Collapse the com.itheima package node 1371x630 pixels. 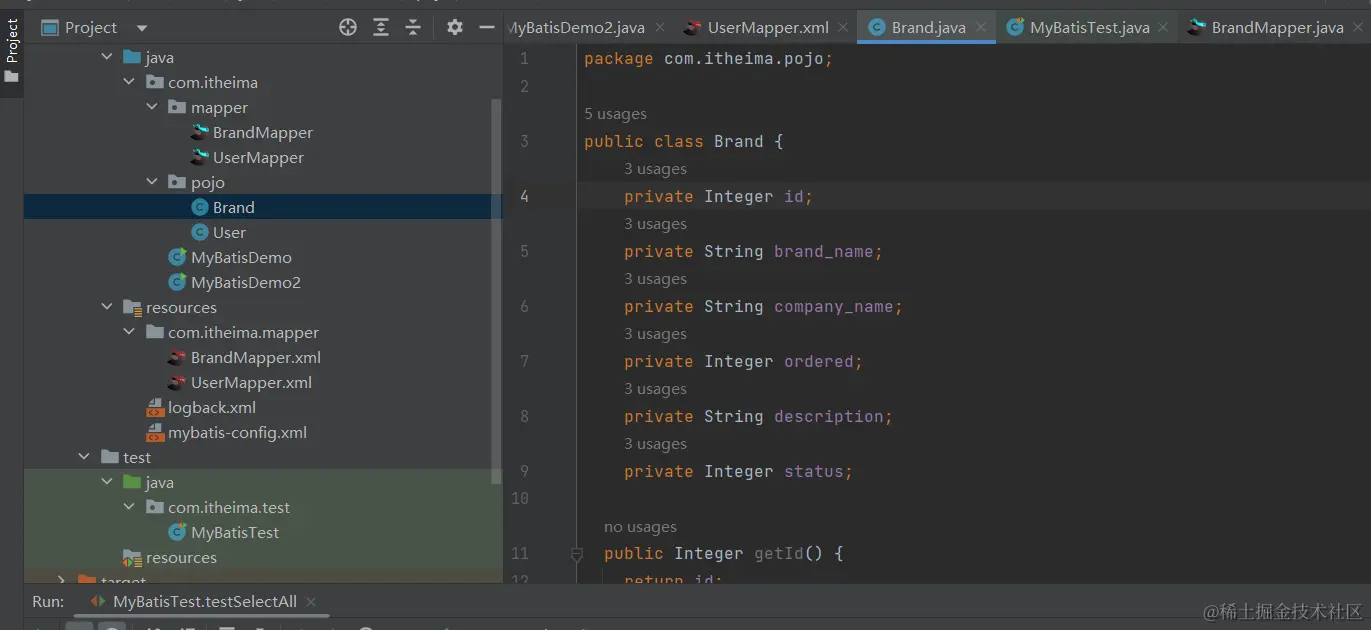tap(129, 83)
